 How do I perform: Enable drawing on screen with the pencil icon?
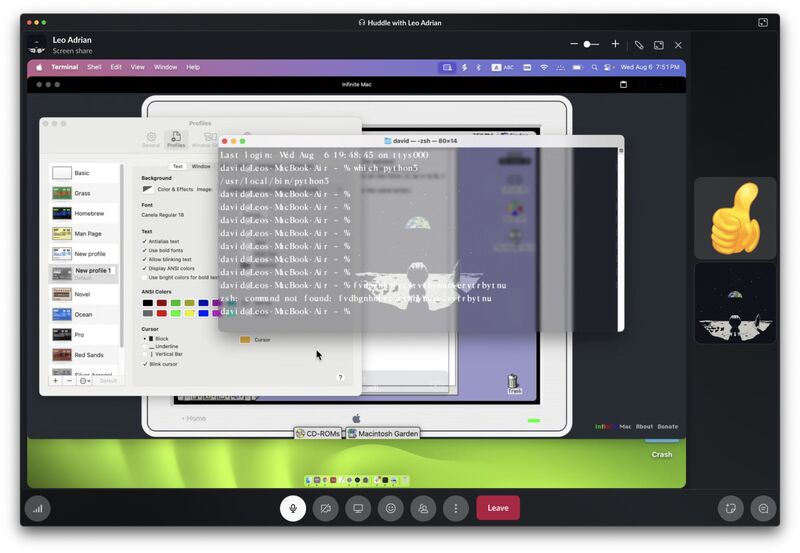pyautogui.click(x=639, y=45)
